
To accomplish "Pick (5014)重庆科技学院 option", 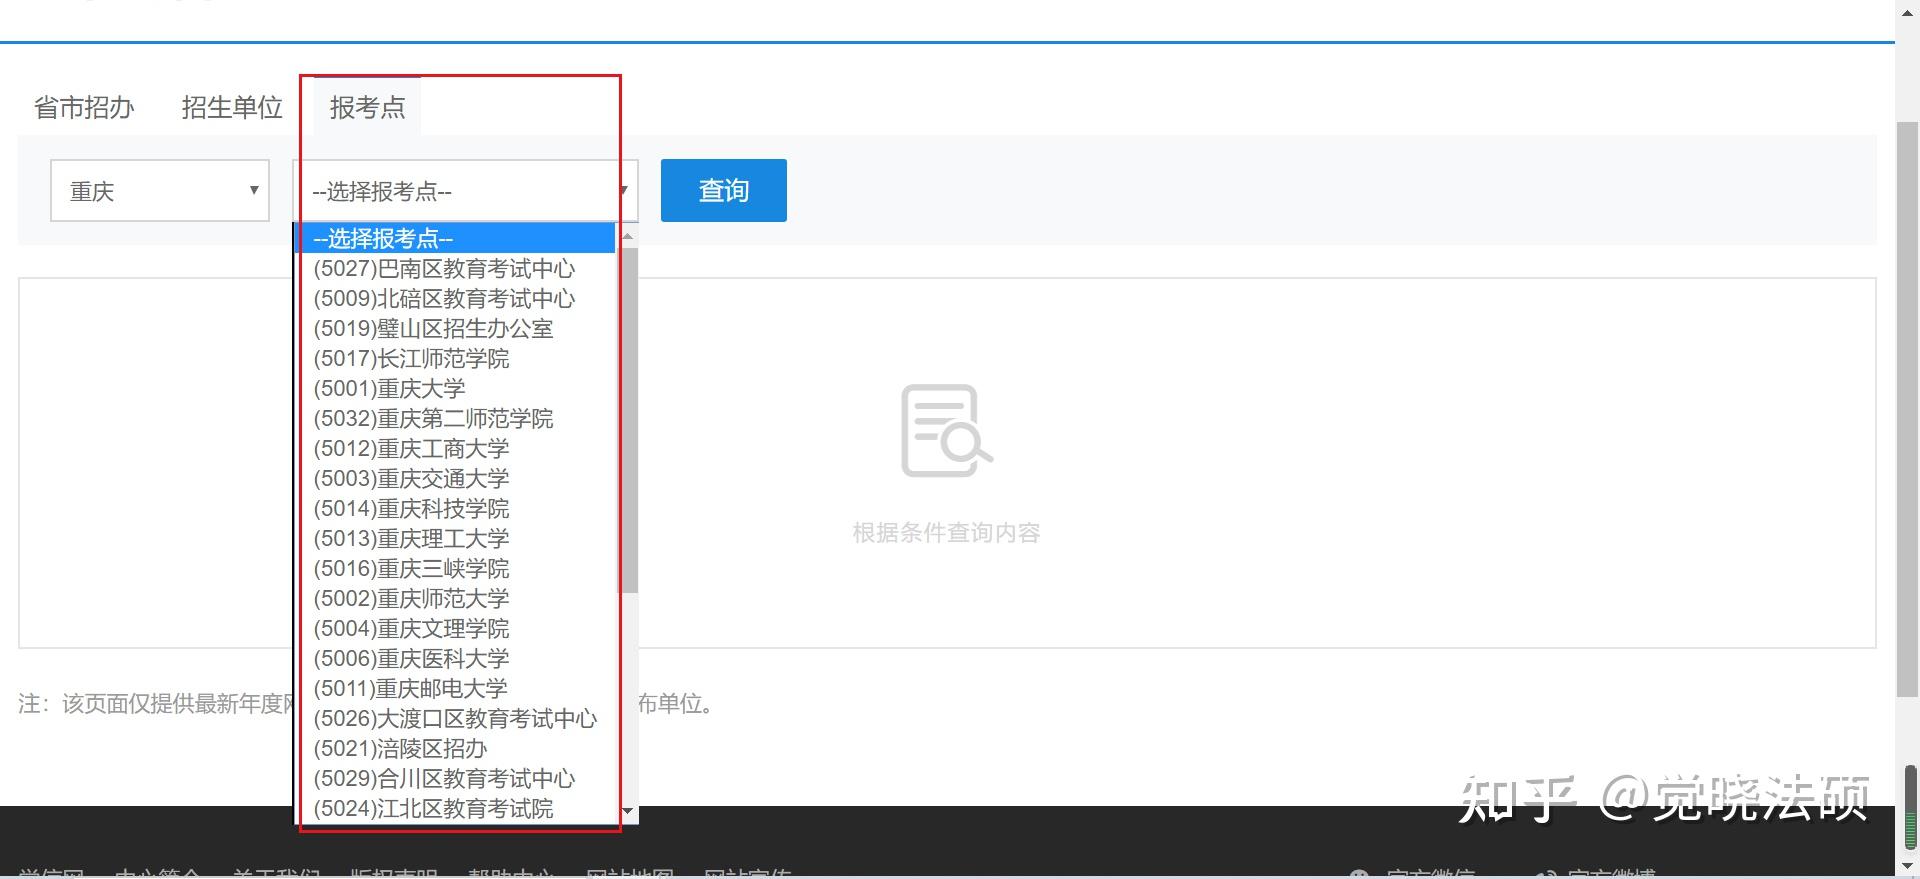I will click(455, 508).
